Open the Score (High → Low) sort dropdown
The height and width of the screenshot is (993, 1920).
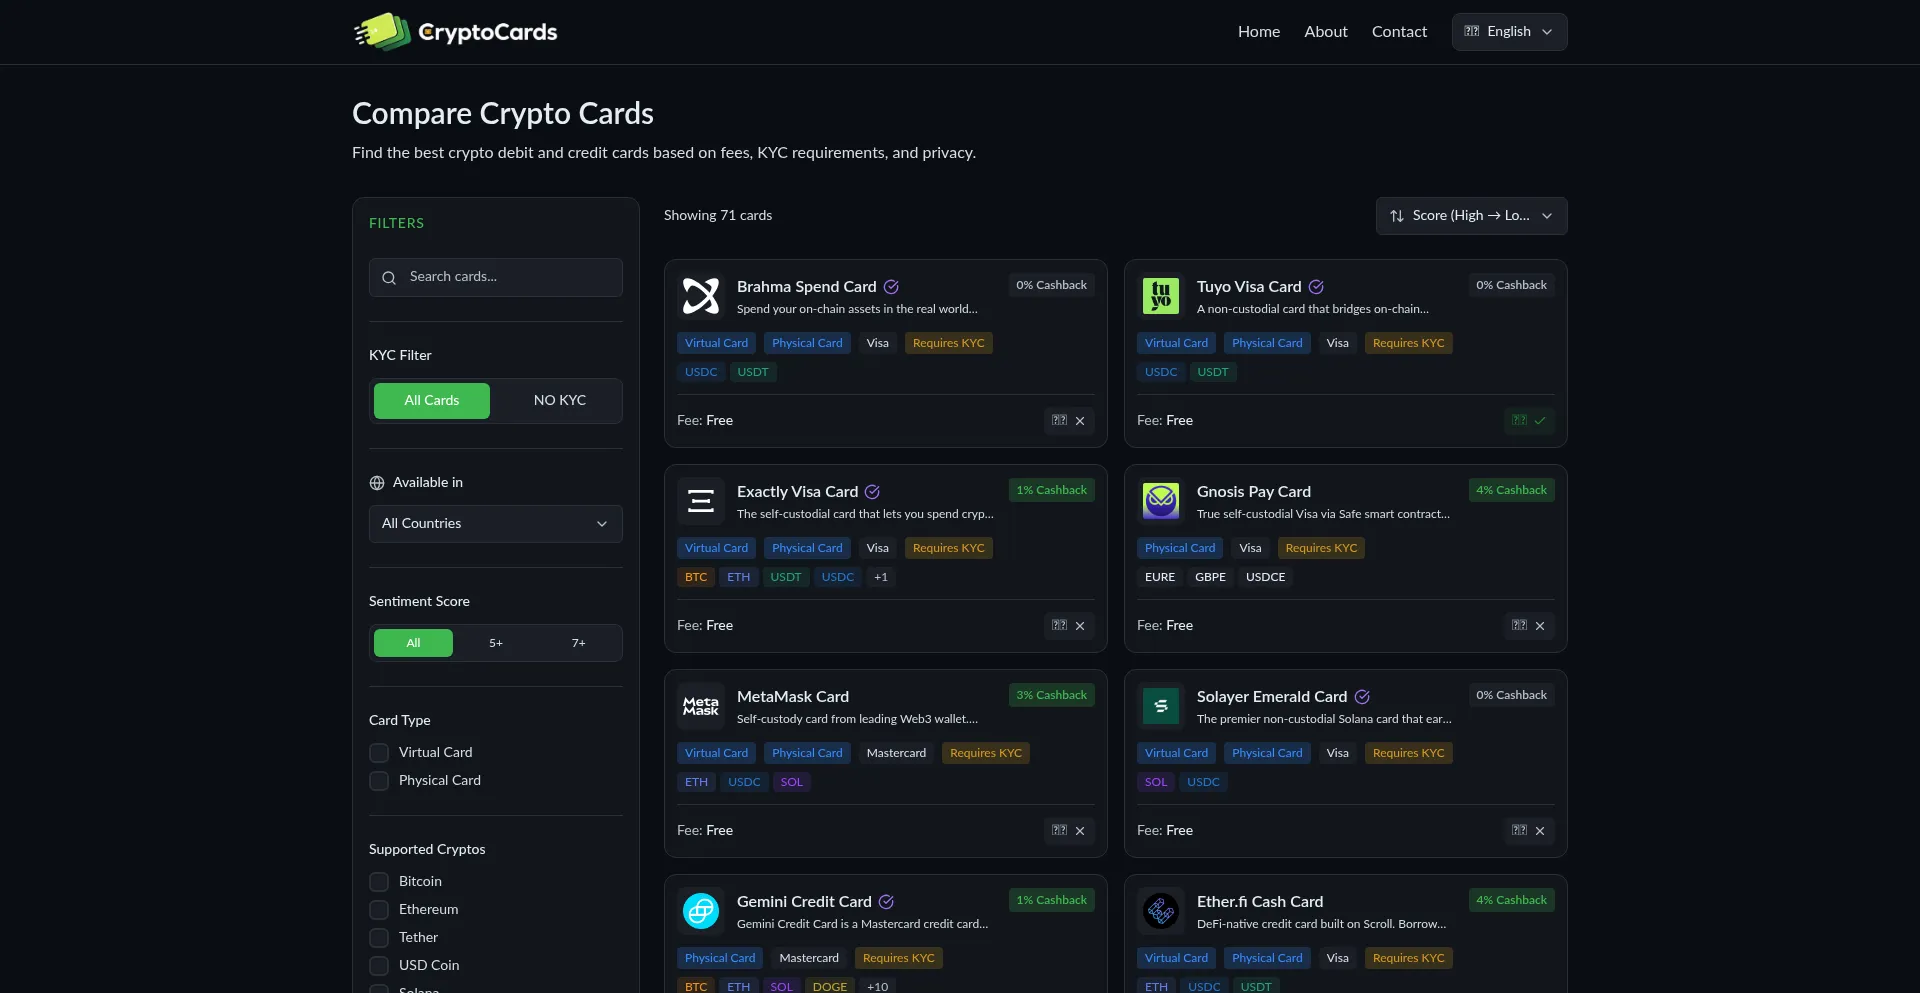[x=1471, y=216]
